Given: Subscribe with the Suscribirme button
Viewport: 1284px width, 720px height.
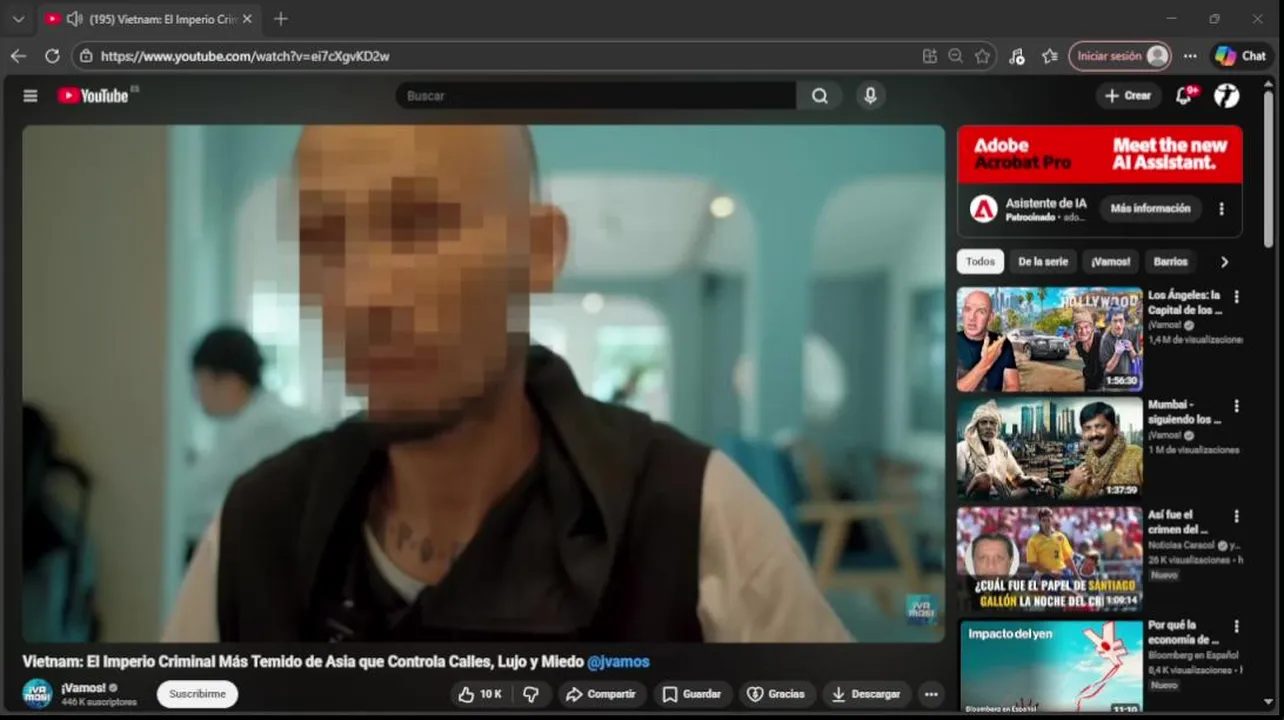Looking at the screenshot, I should tap(197, 694).
